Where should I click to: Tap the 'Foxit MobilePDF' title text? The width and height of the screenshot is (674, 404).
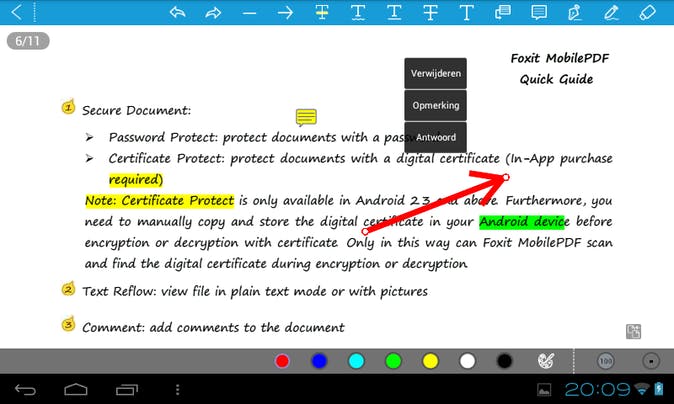pyautogui.click(x=560, y=58)
